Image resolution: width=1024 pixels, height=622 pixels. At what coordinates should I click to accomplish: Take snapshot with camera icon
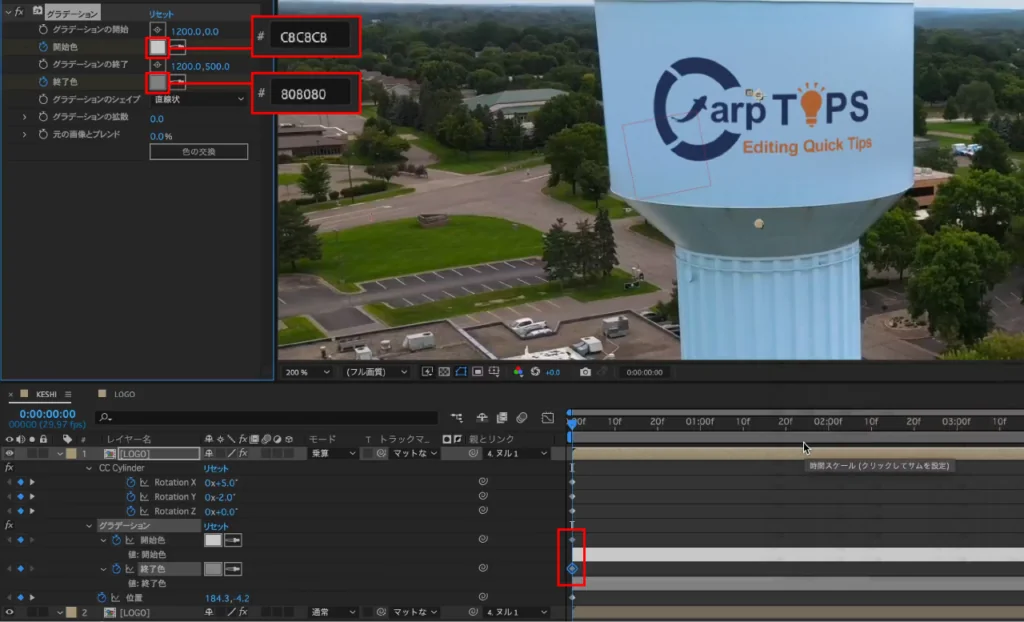[585, 372]
